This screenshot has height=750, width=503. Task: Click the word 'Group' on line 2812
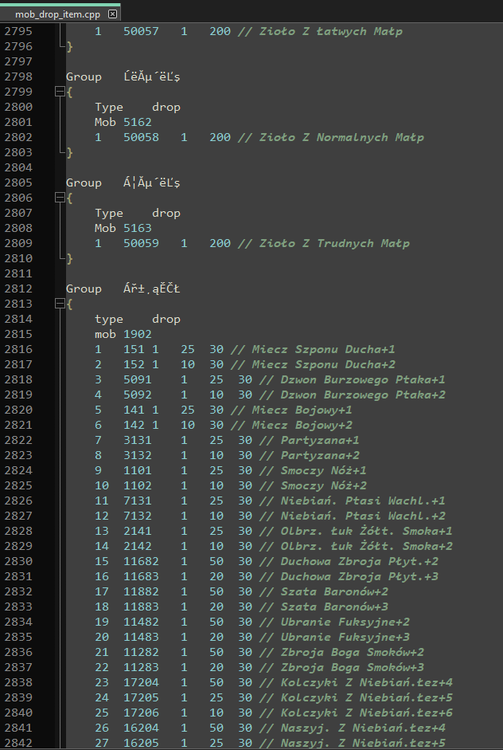click(x=84, y=289)
